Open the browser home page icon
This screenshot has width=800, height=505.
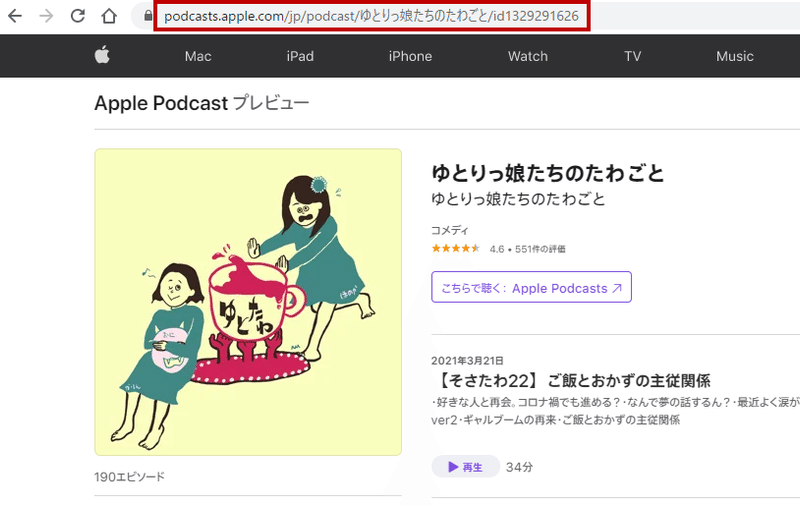[x=109, y=16]
